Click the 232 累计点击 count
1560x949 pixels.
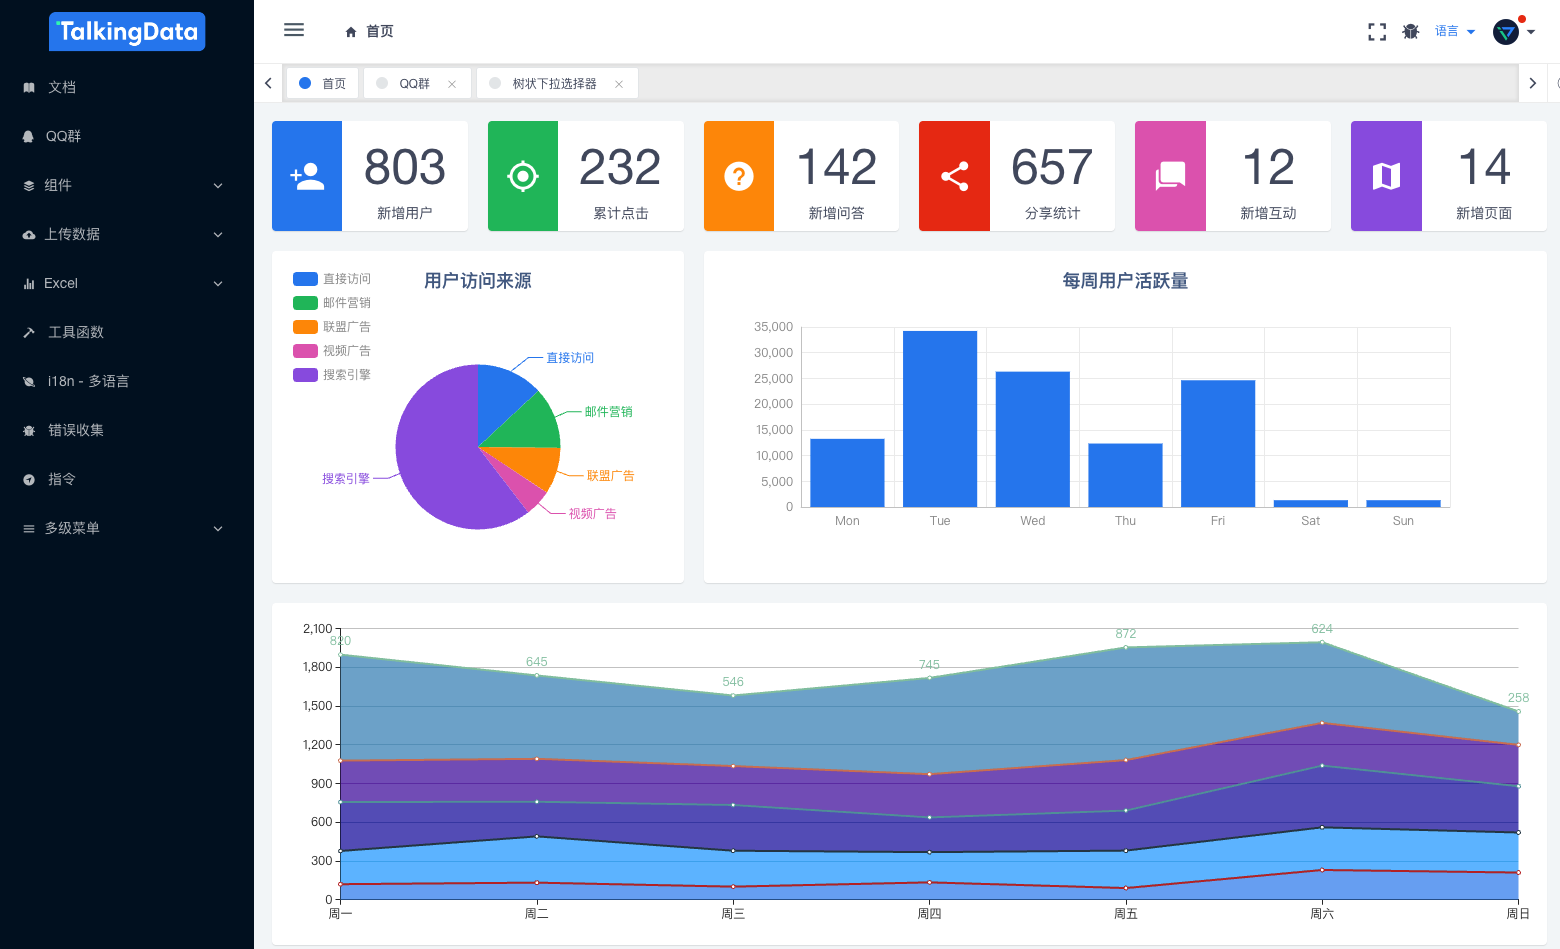pos(620,167)
